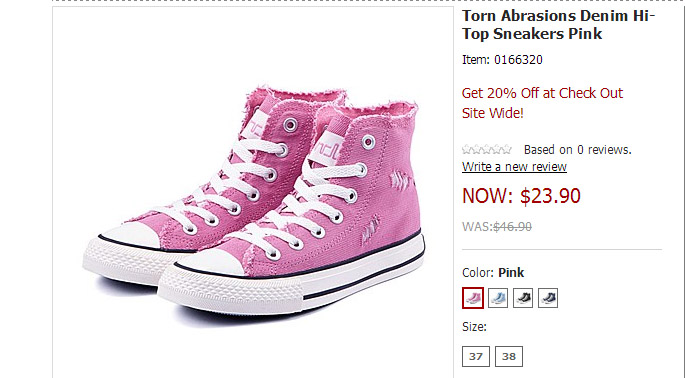Click the first star in the rating row
The width and height of the screenshot is (685, 378).
point(467,149)
